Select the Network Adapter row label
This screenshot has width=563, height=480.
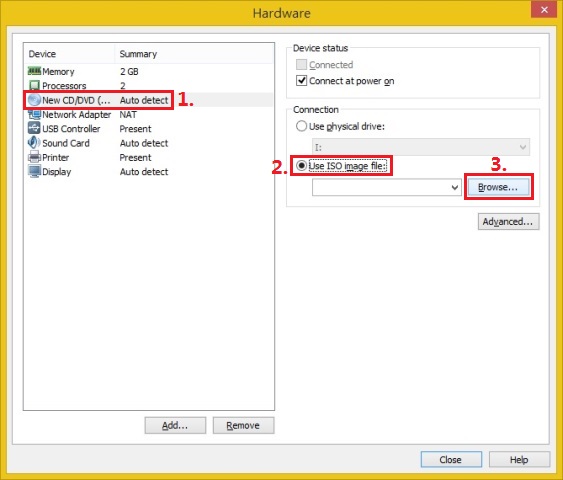pos(76,115)
